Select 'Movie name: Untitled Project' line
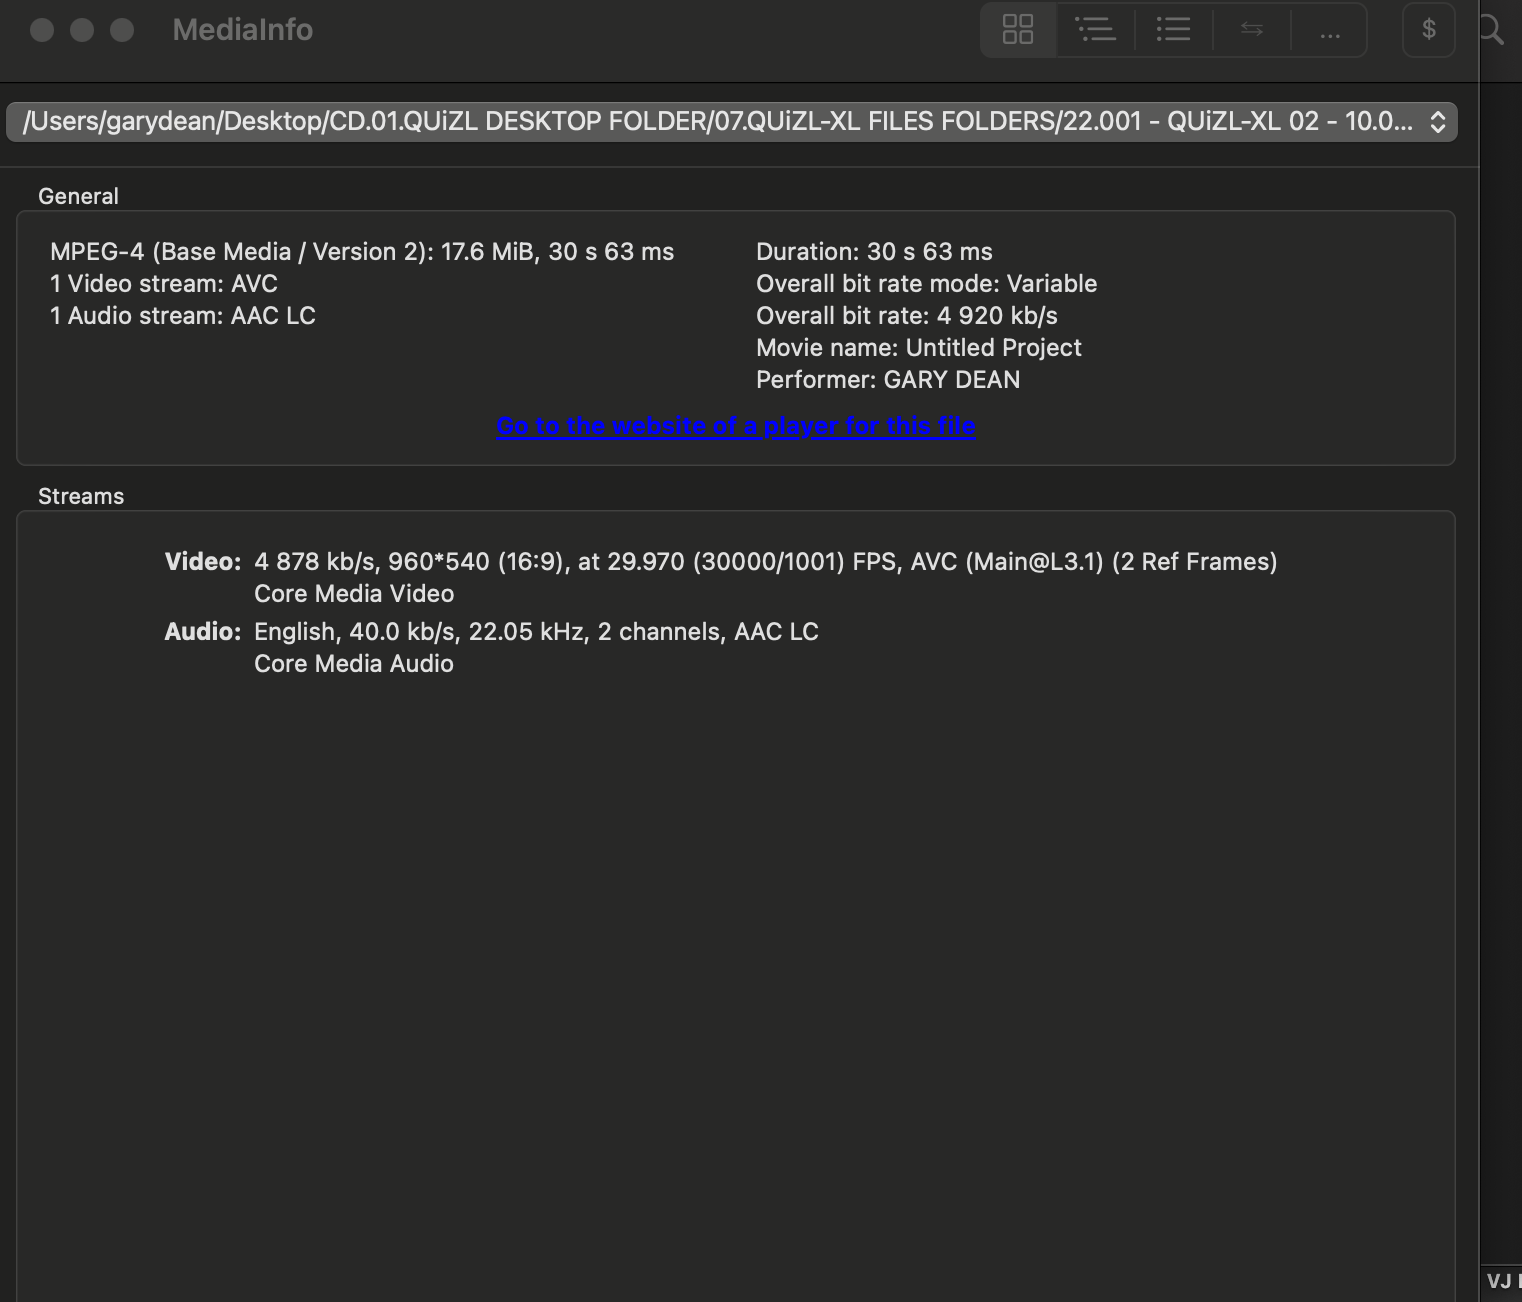The height and width of the screenshot is (1302, 1522). click(919, 348)
